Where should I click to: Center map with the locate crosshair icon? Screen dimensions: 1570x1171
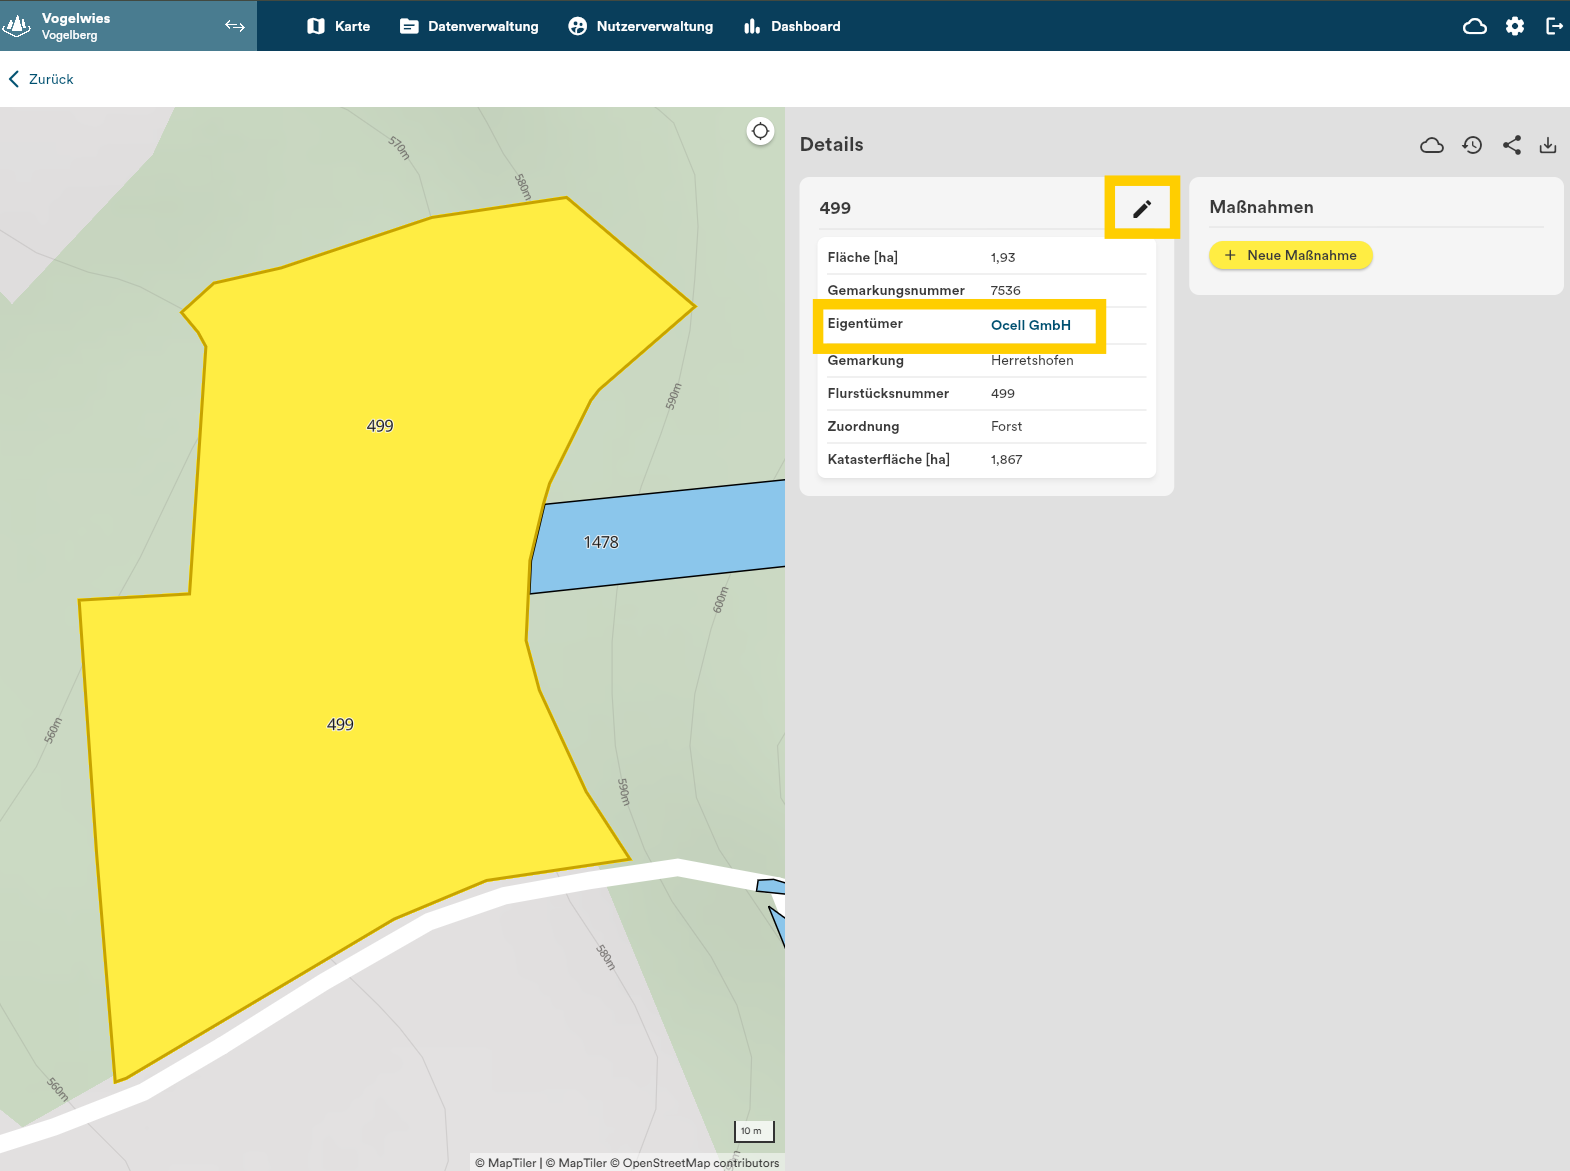[x=760, y=131]
